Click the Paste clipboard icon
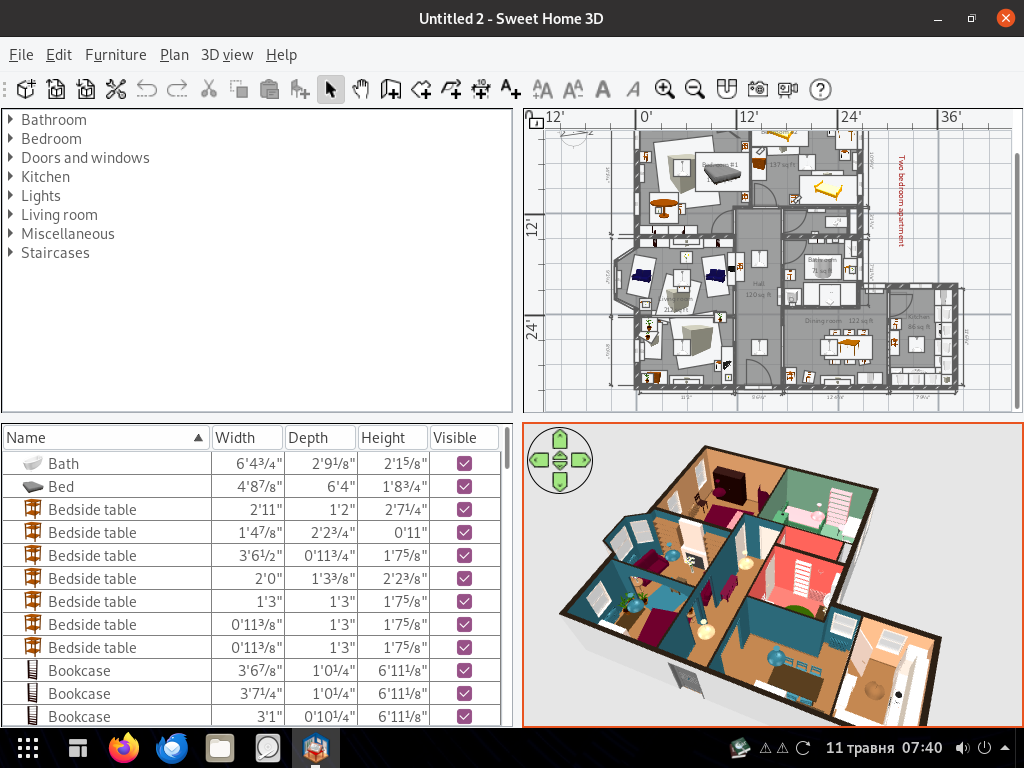The width and height of the screenshot is (1024, 768). 269,89
